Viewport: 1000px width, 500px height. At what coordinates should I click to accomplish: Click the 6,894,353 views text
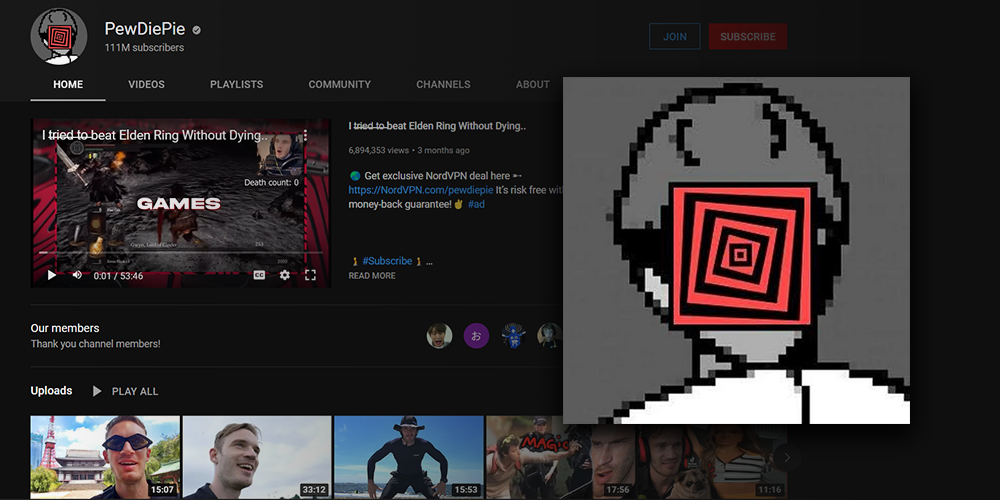[378, 151]
